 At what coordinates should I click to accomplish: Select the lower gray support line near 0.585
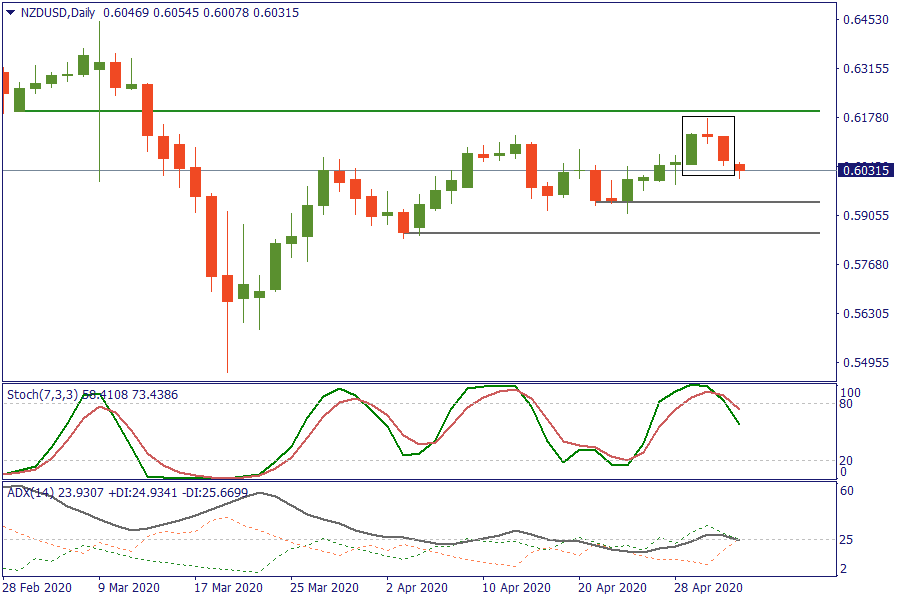[x=612, y=233]
